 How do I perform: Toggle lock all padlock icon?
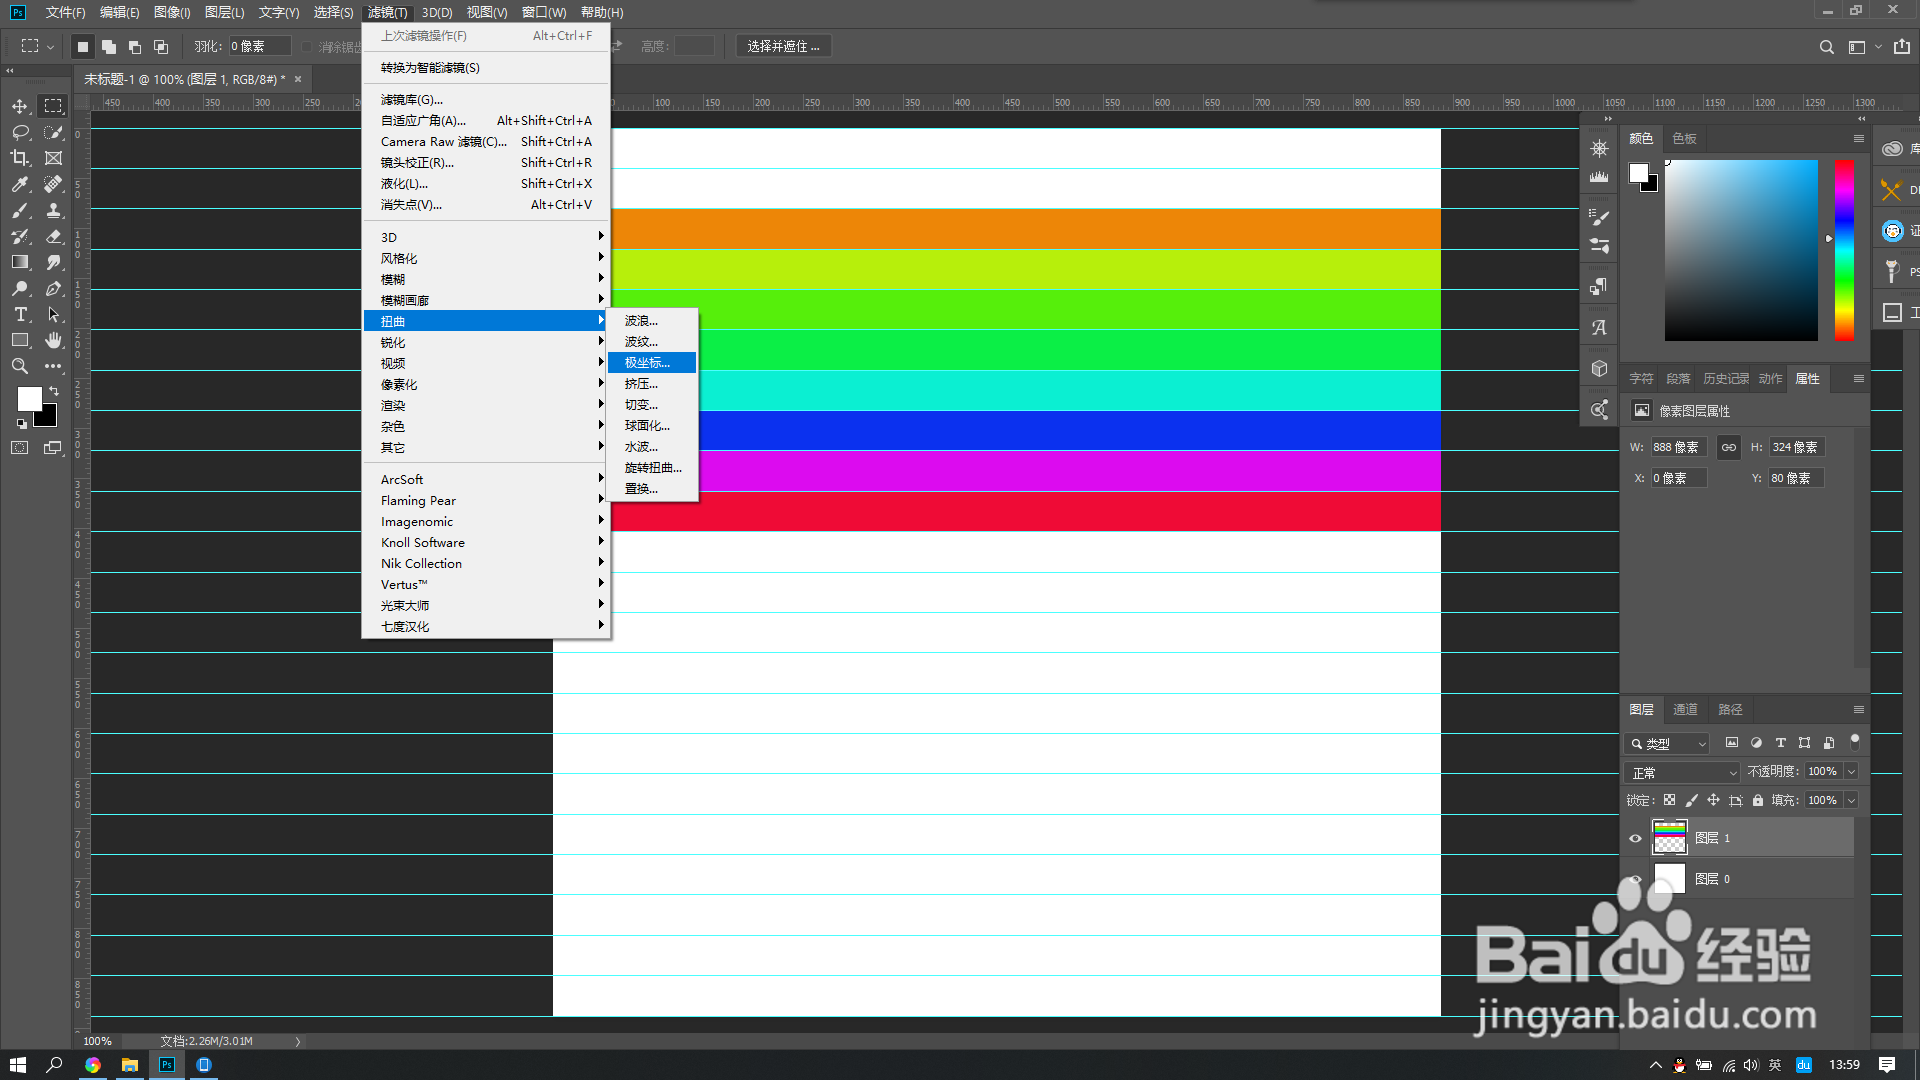point(1758,800)
